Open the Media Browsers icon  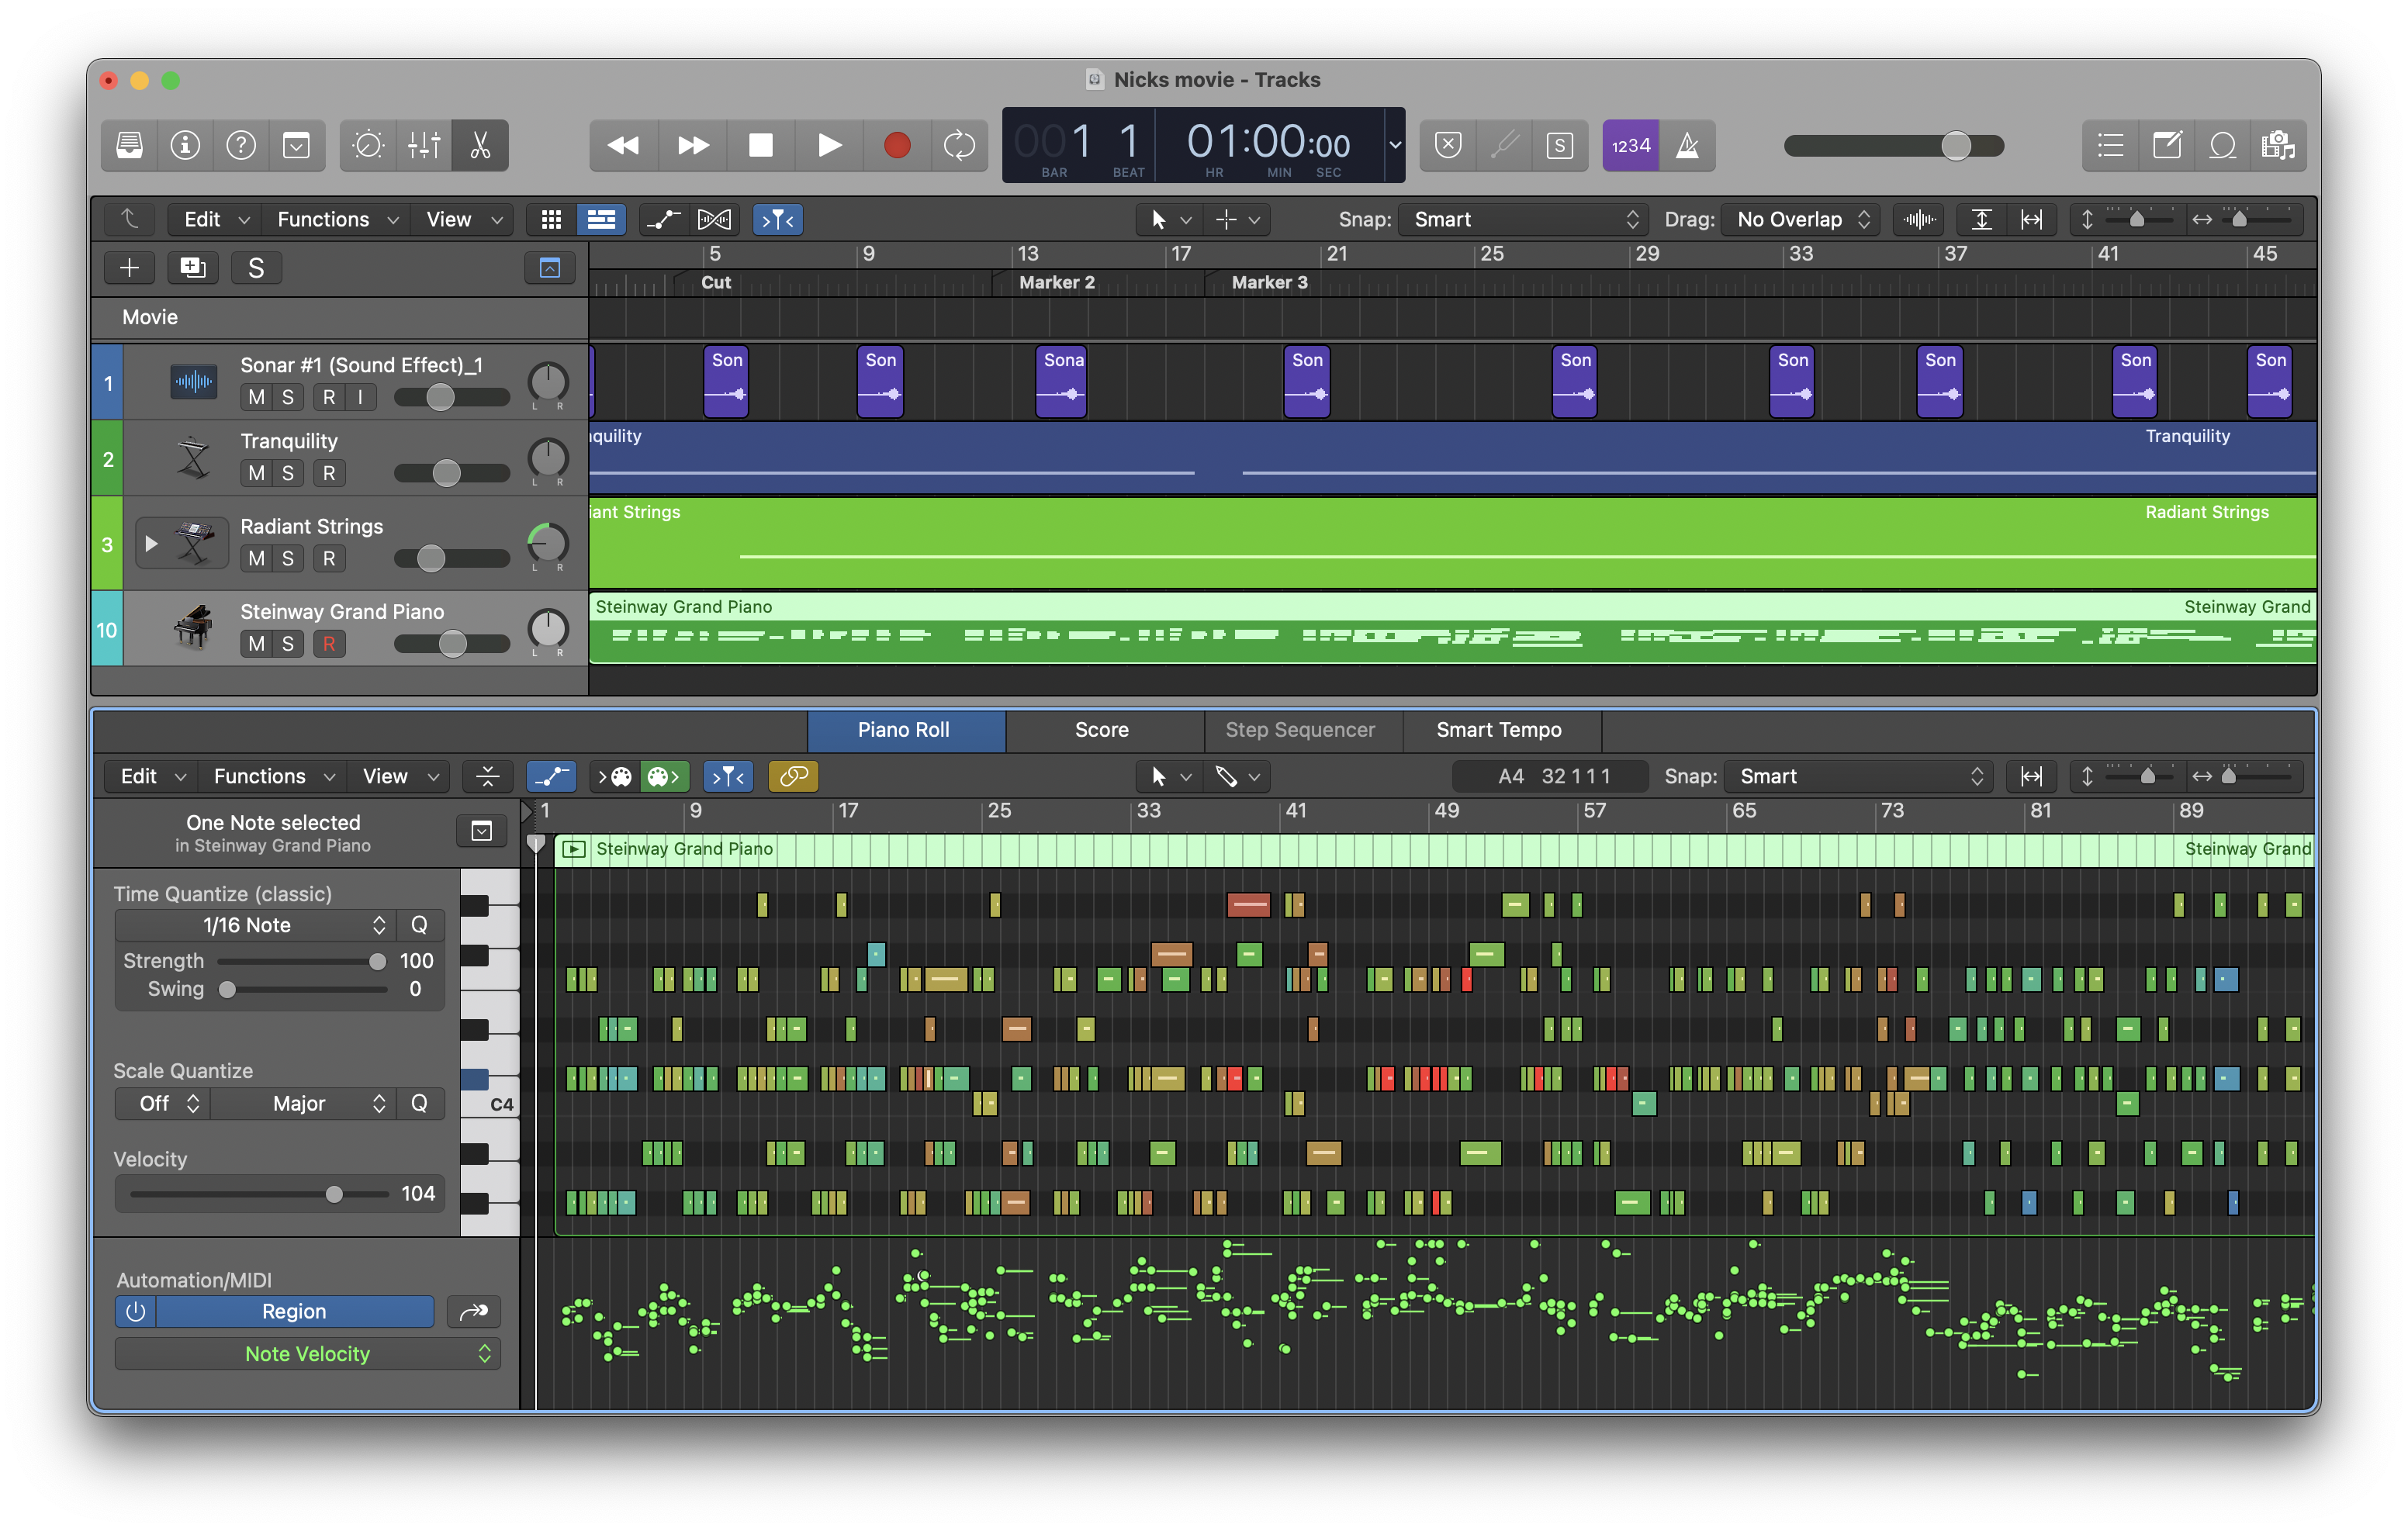coord(2279,146)
